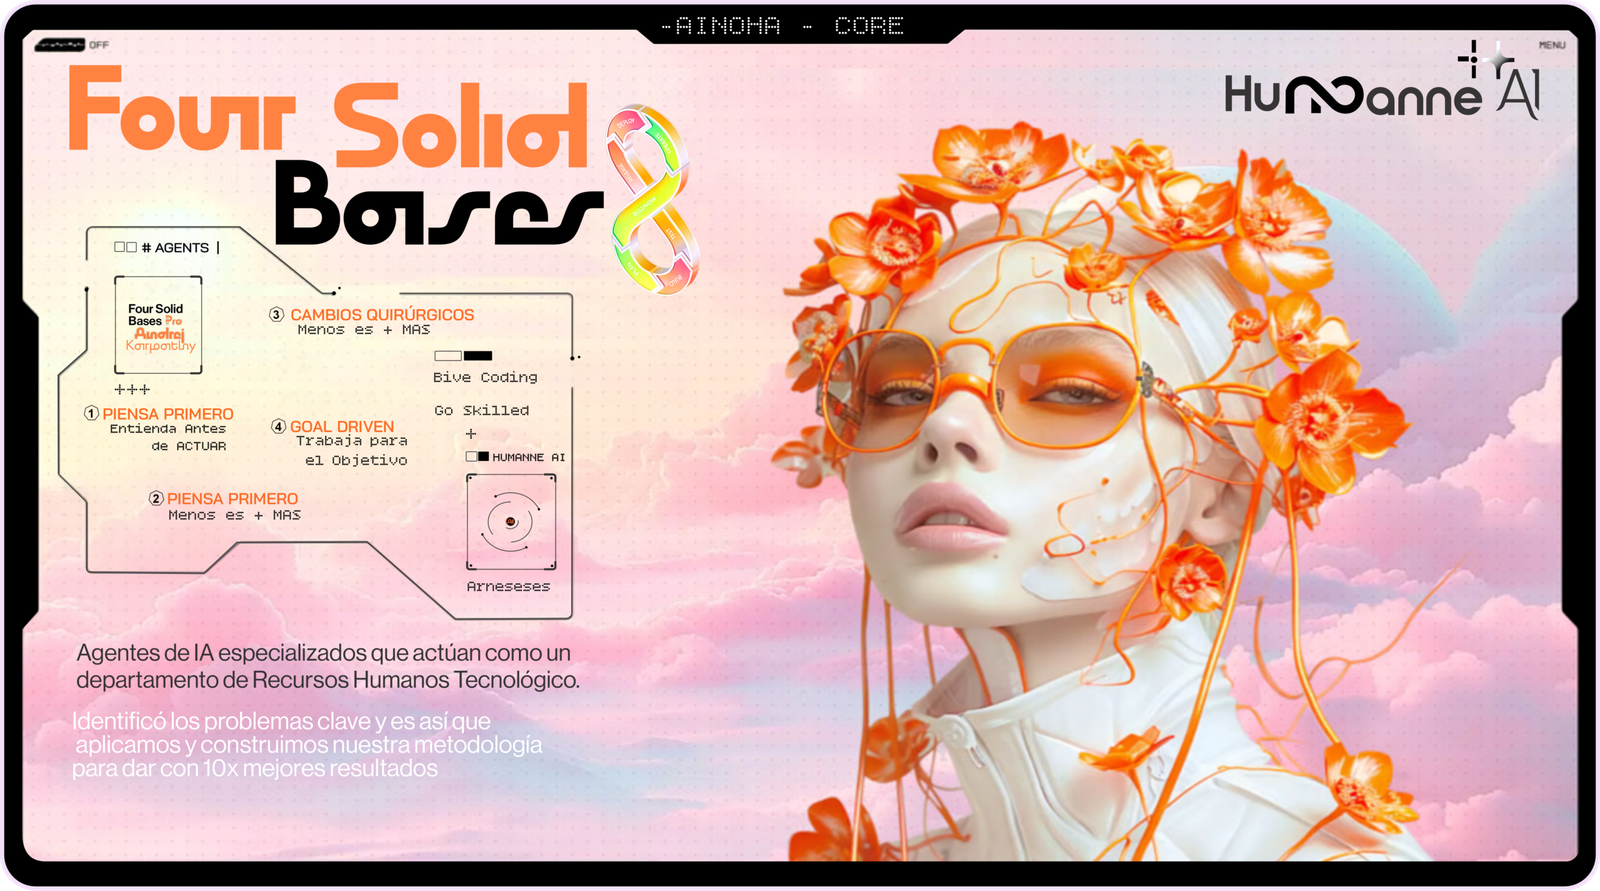Click the sparkle star icon above Humanne AI
Image resolution: width=1600 pixels, height=891 pixels.
click(1487, 60)
